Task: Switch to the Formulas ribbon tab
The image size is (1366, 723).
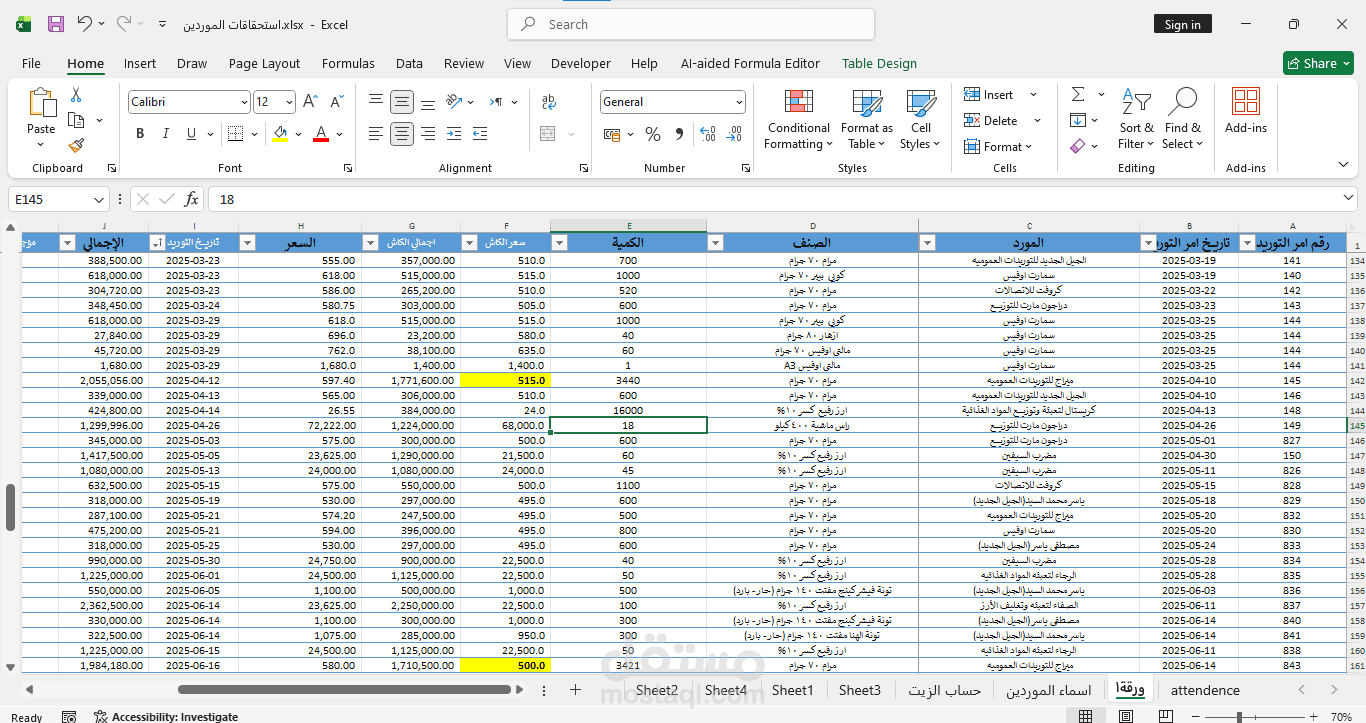Action: point(348,63)
